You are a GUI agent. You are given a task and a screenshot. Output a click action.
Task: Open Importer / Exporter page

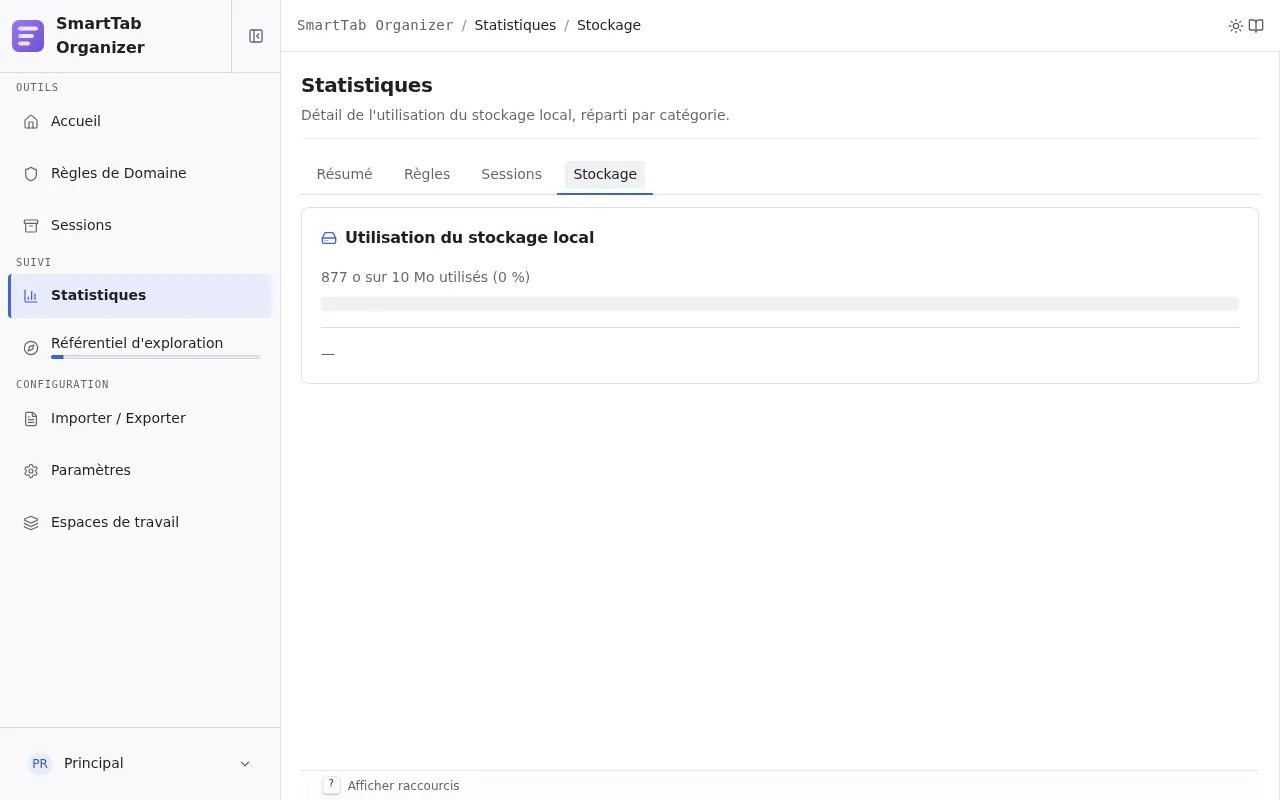(x=140, y=418)
